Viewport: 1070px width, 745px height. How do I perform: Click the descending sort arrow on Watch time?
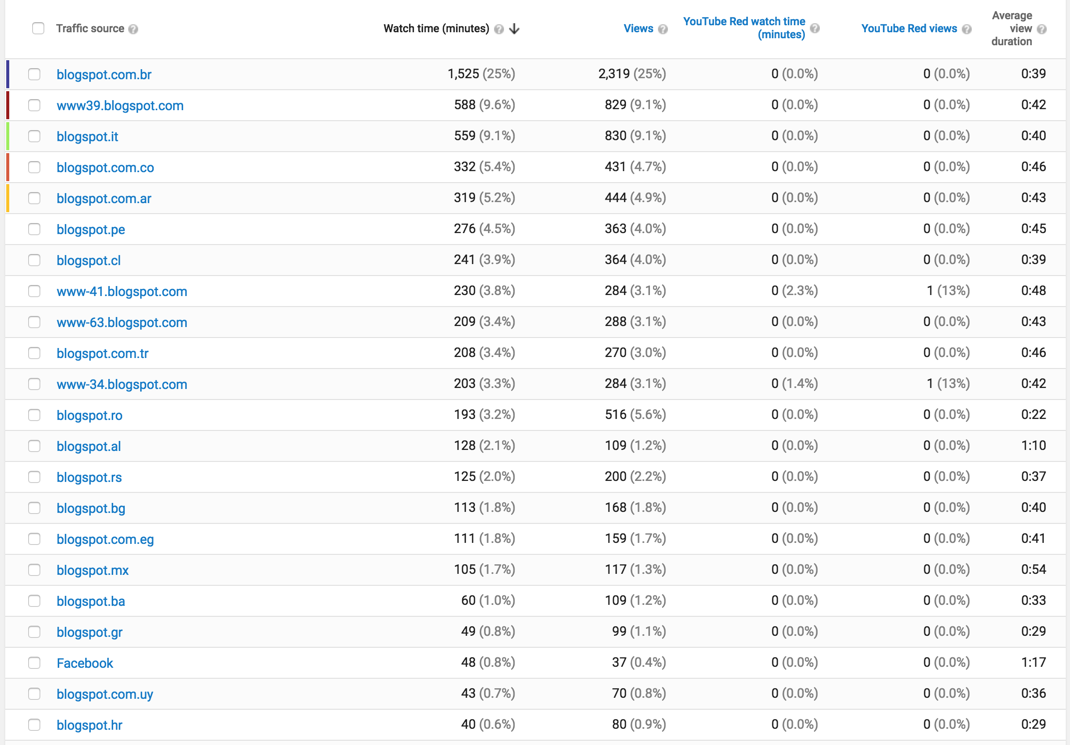[x=515, y=29]
